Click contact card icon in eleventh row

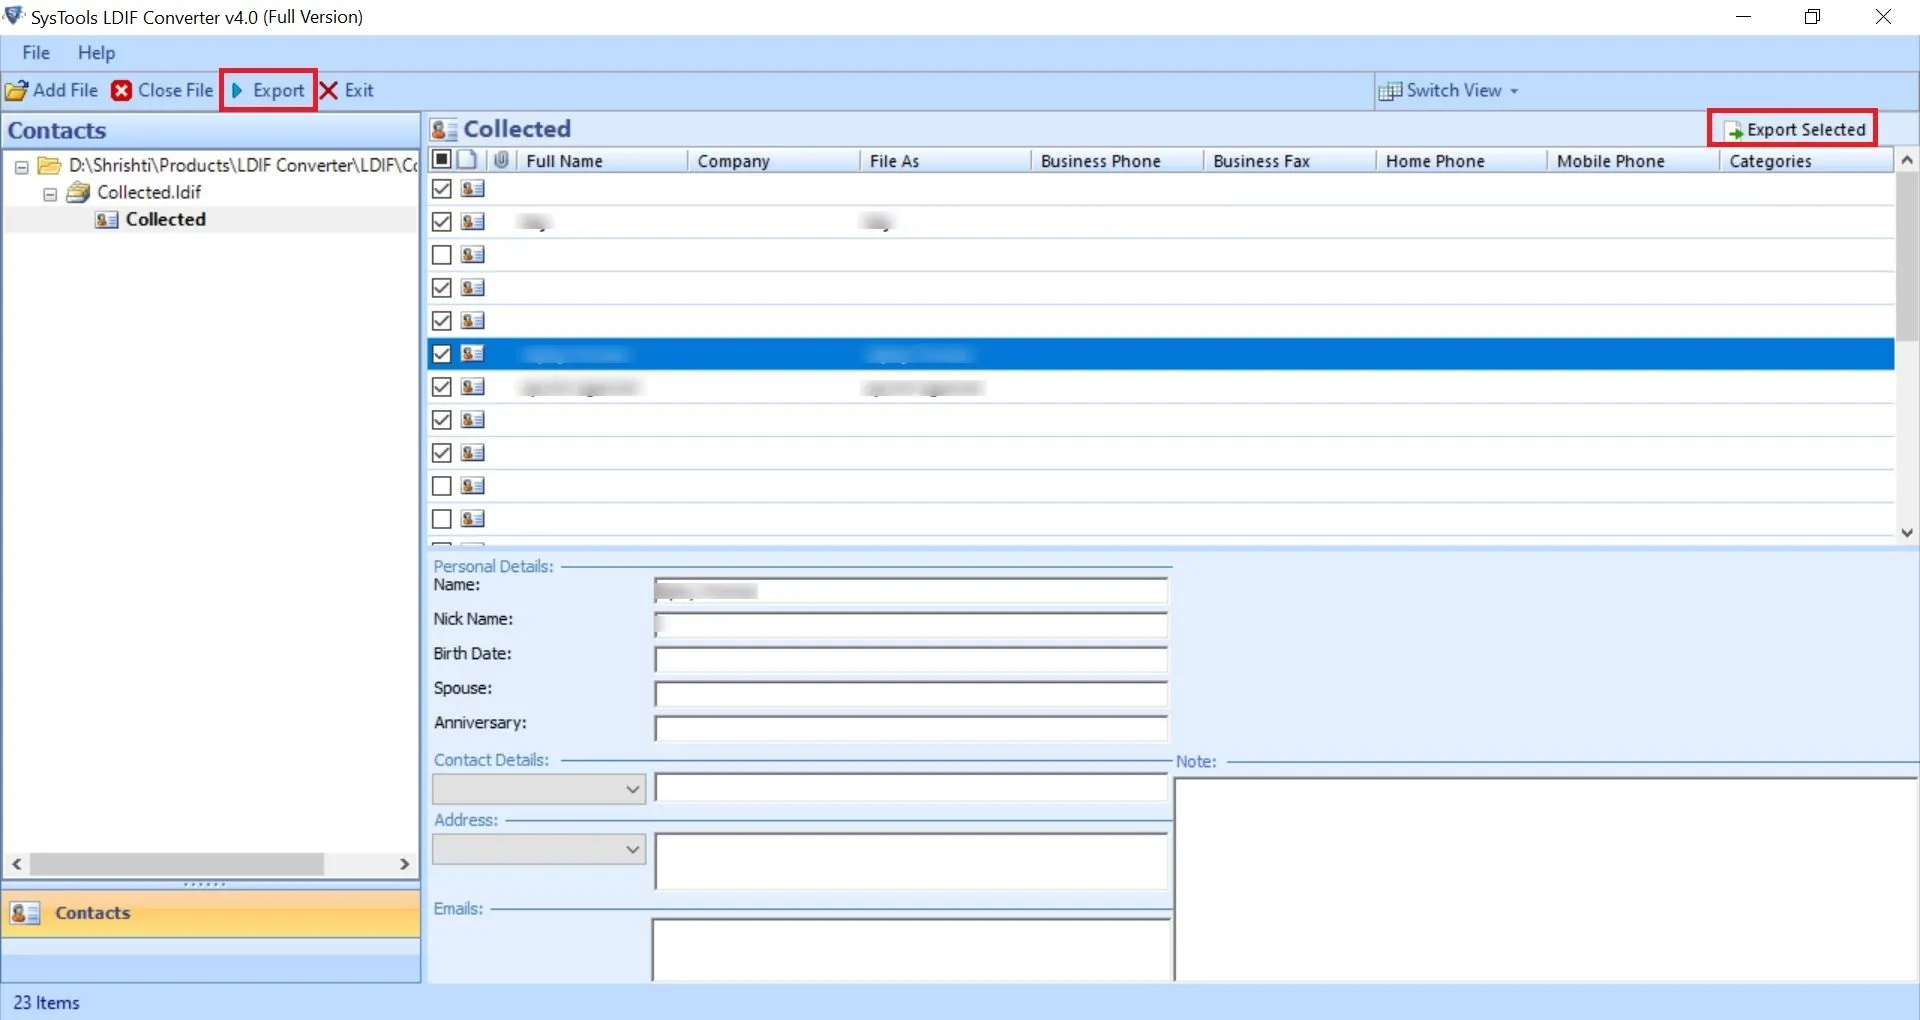coord(473,518)
